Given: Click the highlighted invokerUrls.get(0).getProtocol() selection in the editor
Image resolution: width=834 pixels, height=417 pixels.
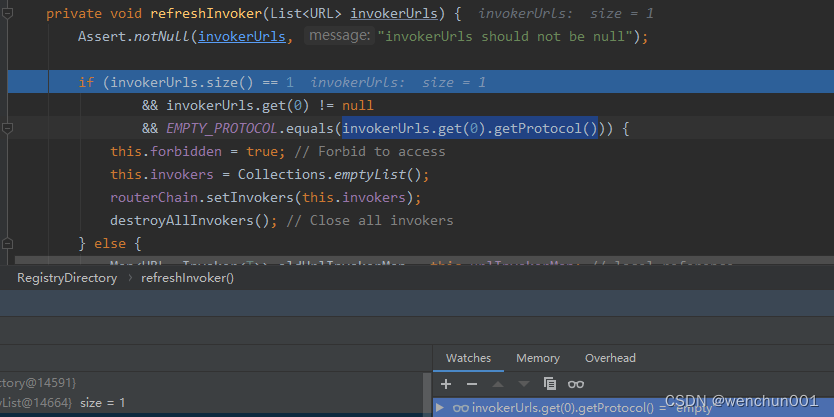Looking at the screenshot, I should [x=470, y=128].
